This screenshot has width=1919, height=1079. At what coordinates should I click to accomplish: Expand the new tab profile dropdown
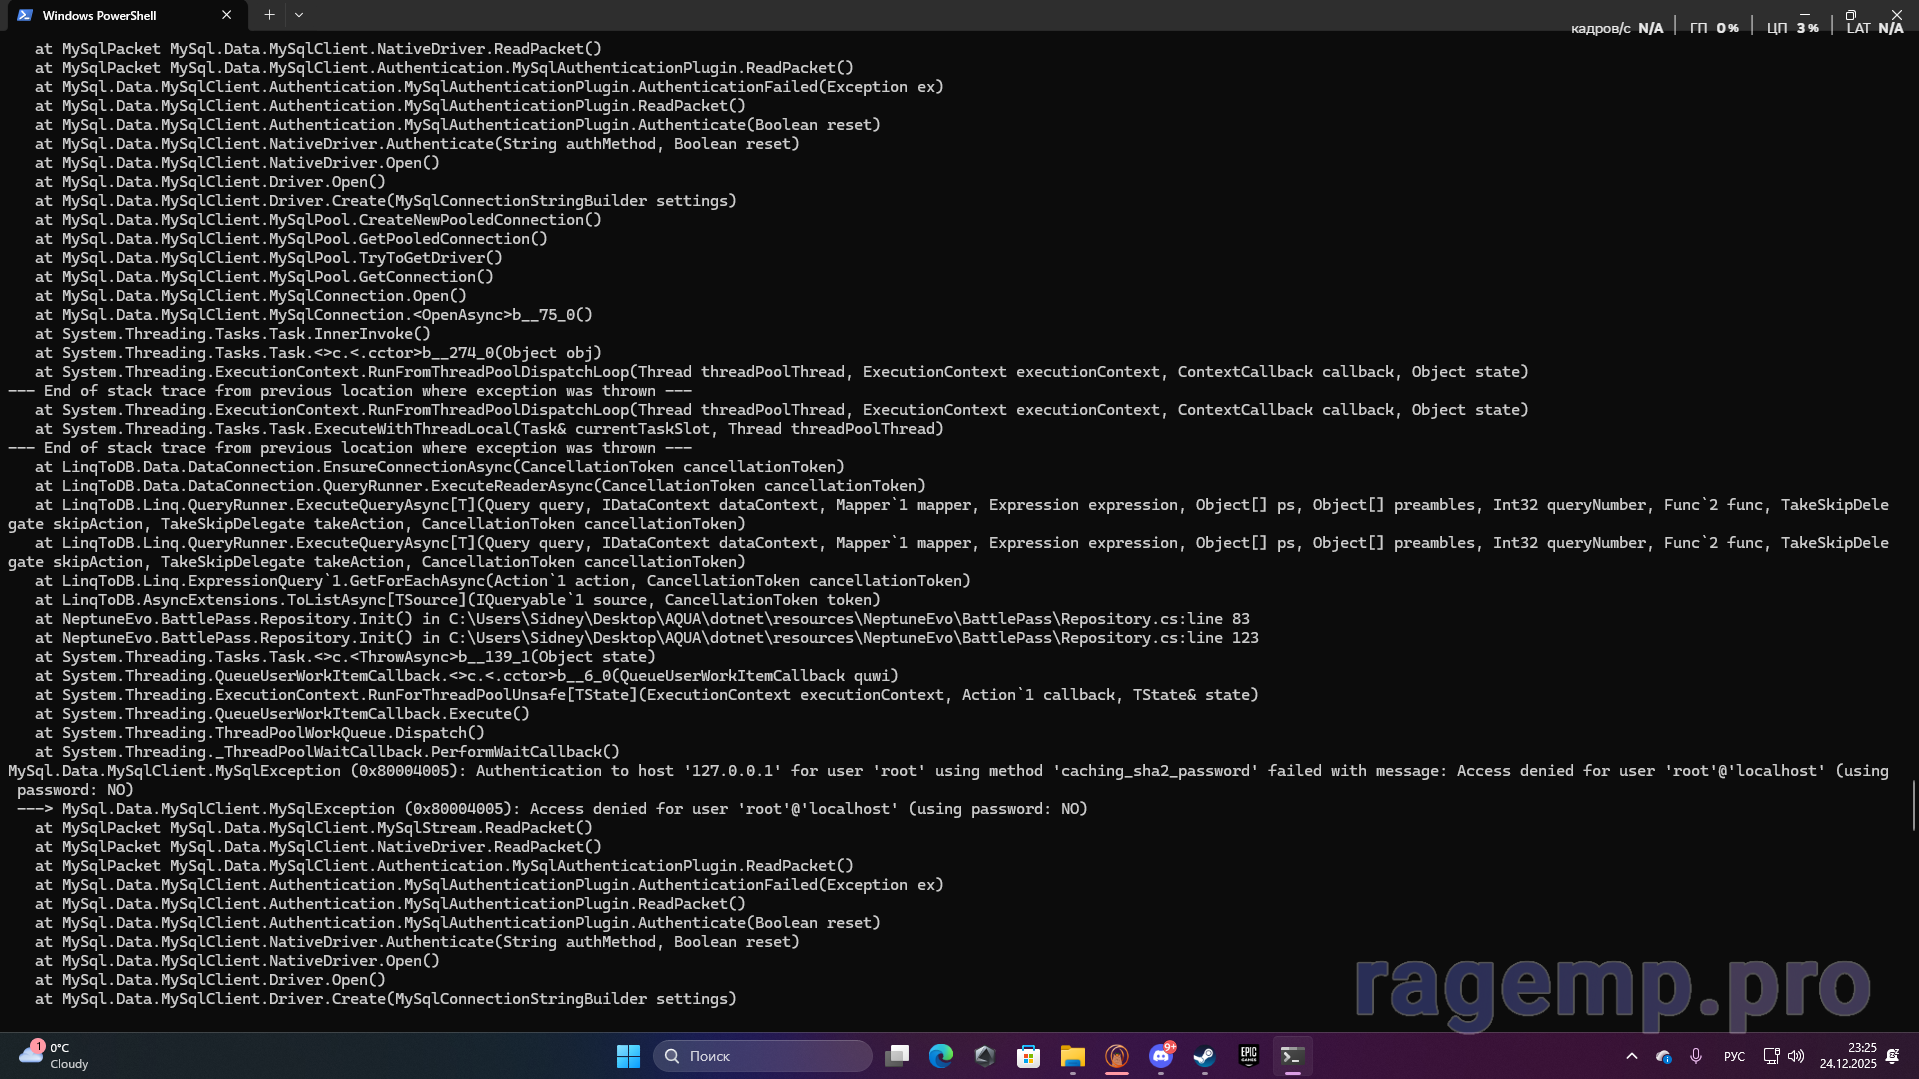point(299,15)
